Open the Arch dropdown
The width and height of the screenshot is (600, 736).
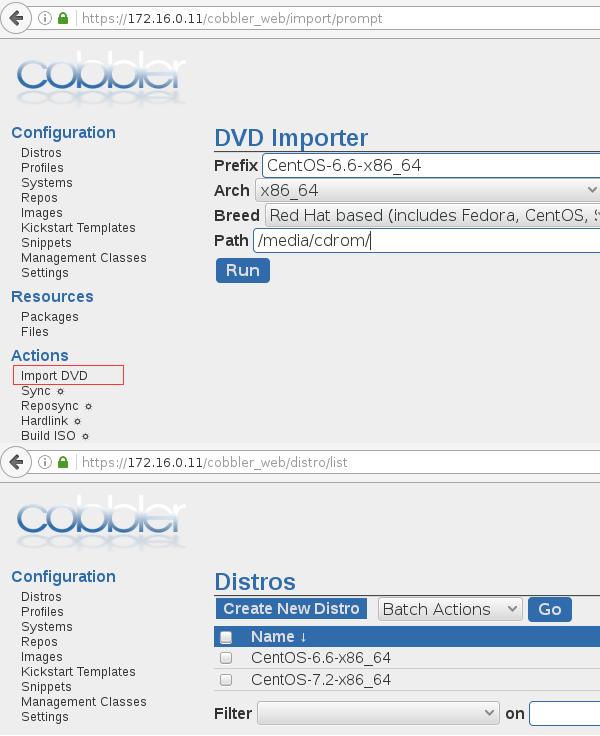click(x=427, y=190)
